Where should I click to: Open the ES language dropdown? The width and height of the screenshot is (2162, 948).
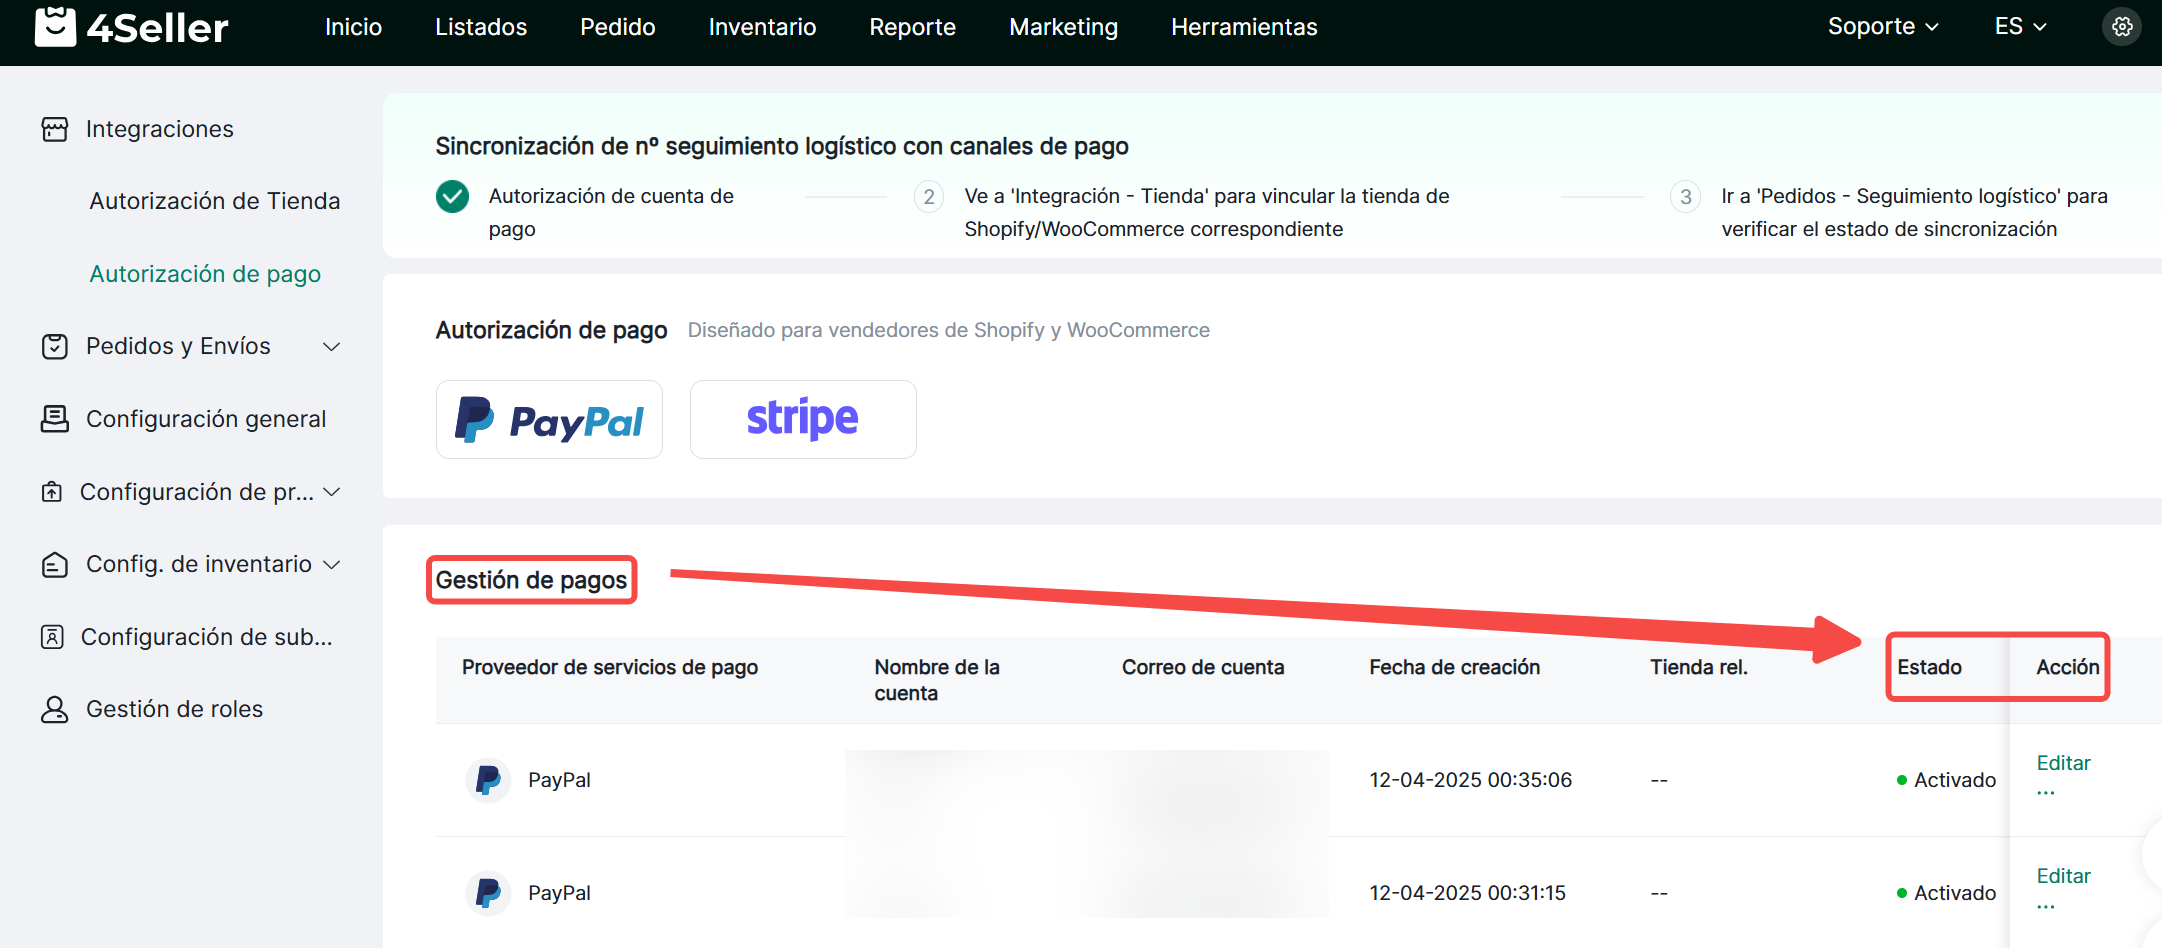pyautogui.click(x=2020, y=27)
